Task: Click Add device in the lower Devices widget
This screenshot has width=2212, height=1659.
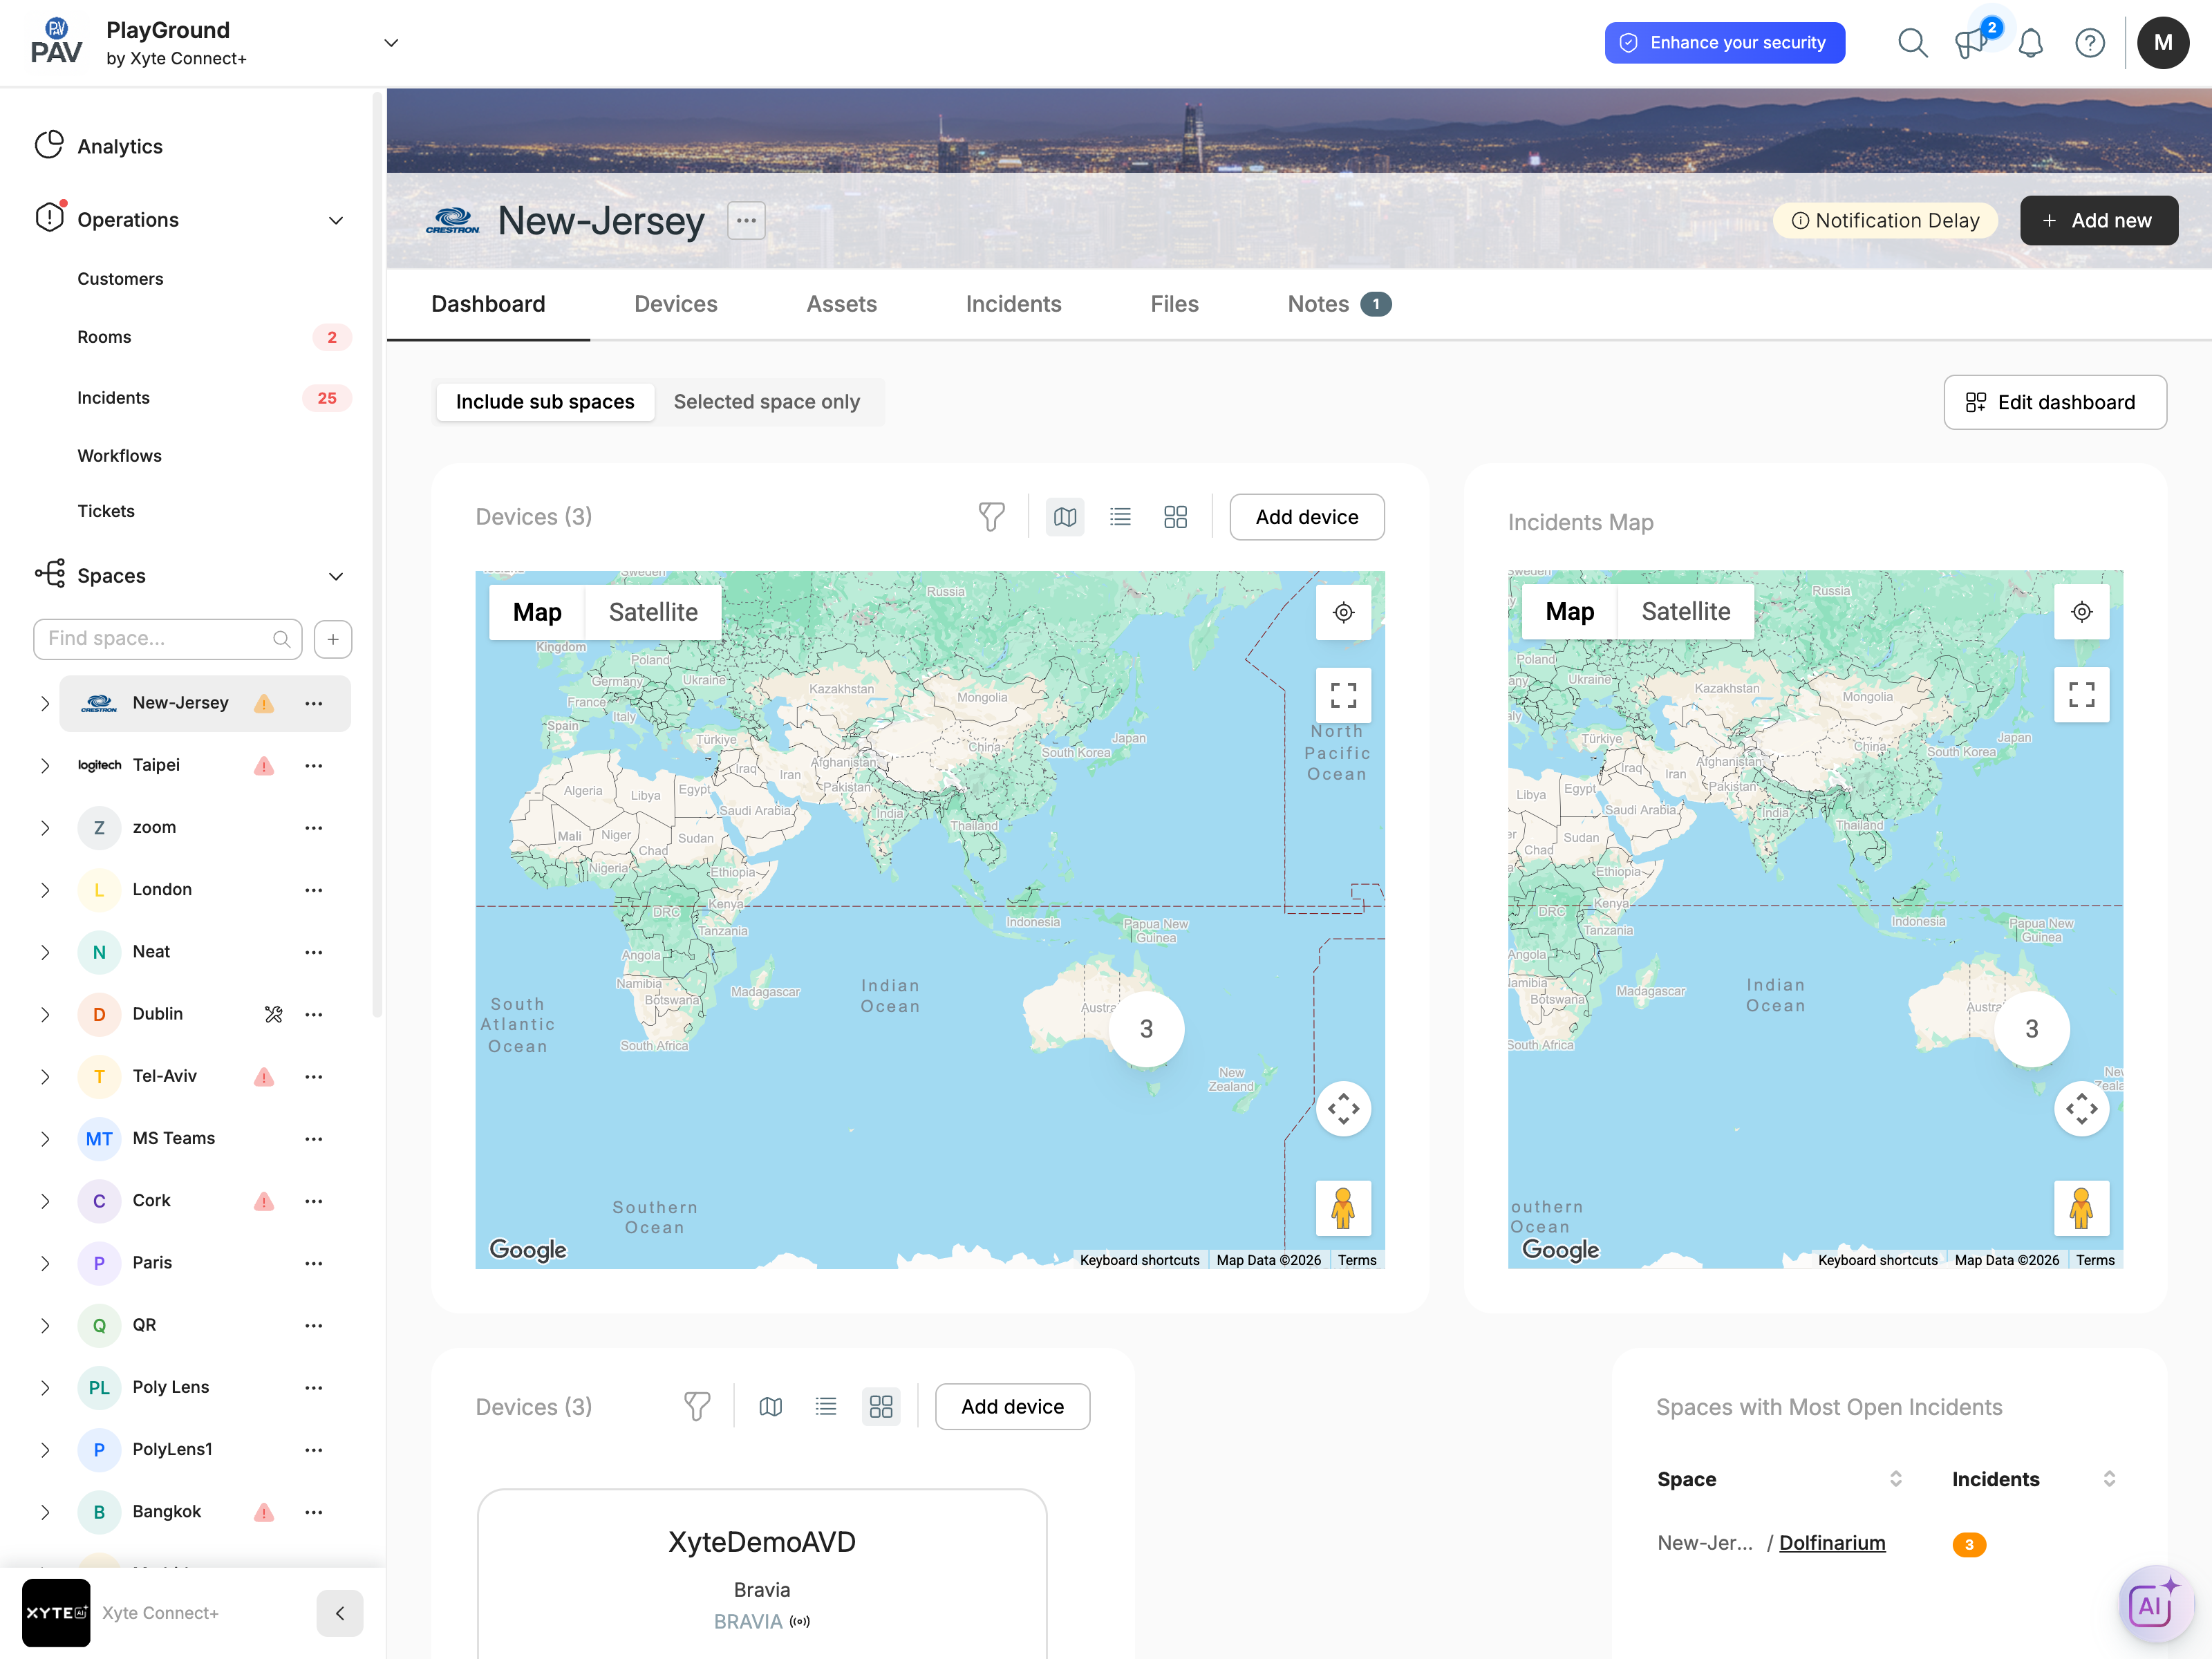Action: point(1012,1407)
